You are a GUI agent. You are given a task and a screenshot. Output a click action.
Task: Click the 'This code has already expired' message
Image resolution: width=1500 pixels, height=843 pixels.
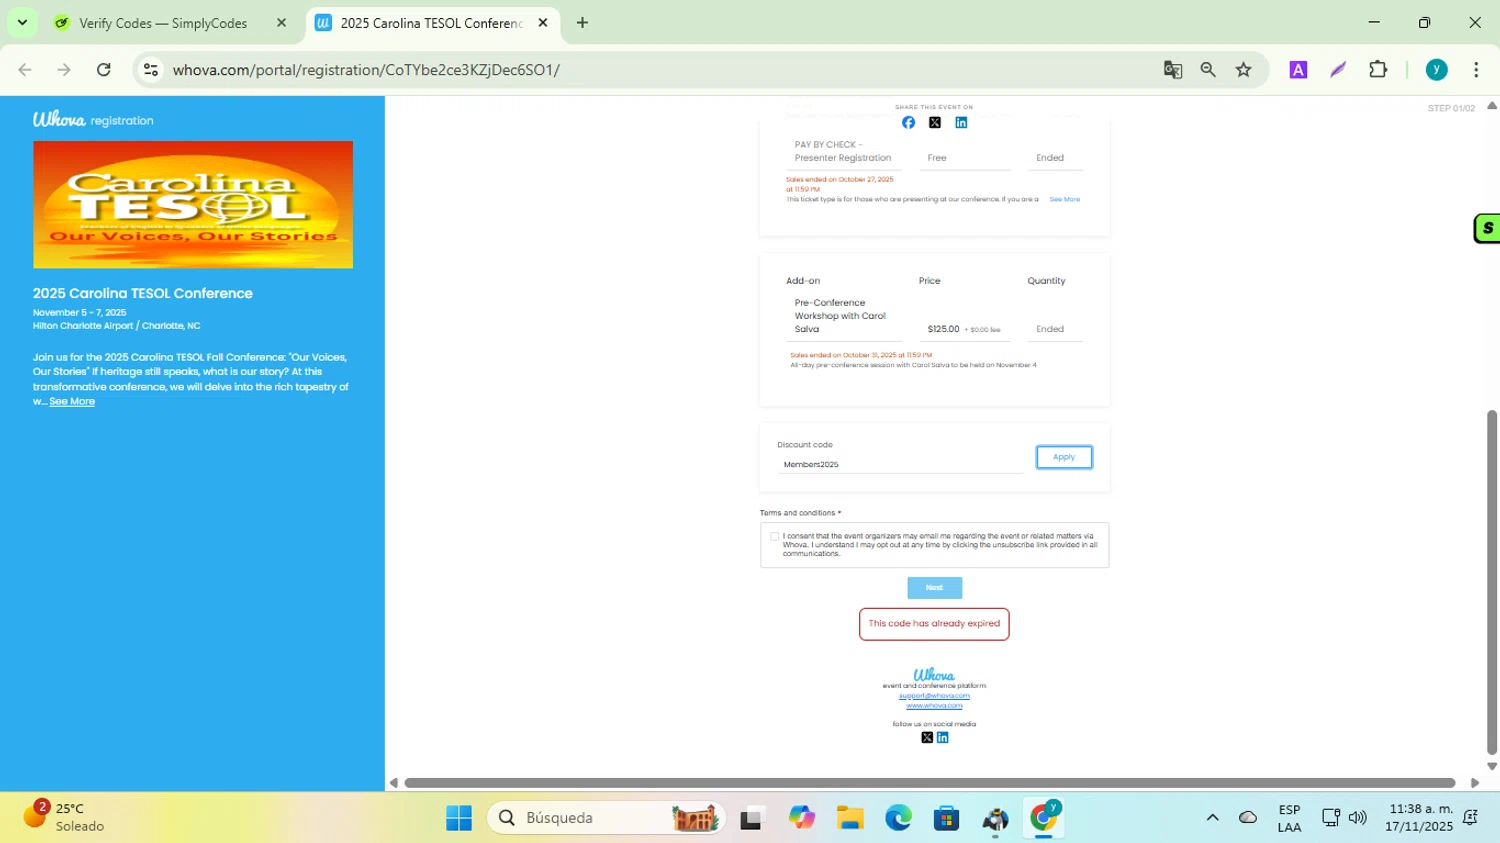[934, 624]
